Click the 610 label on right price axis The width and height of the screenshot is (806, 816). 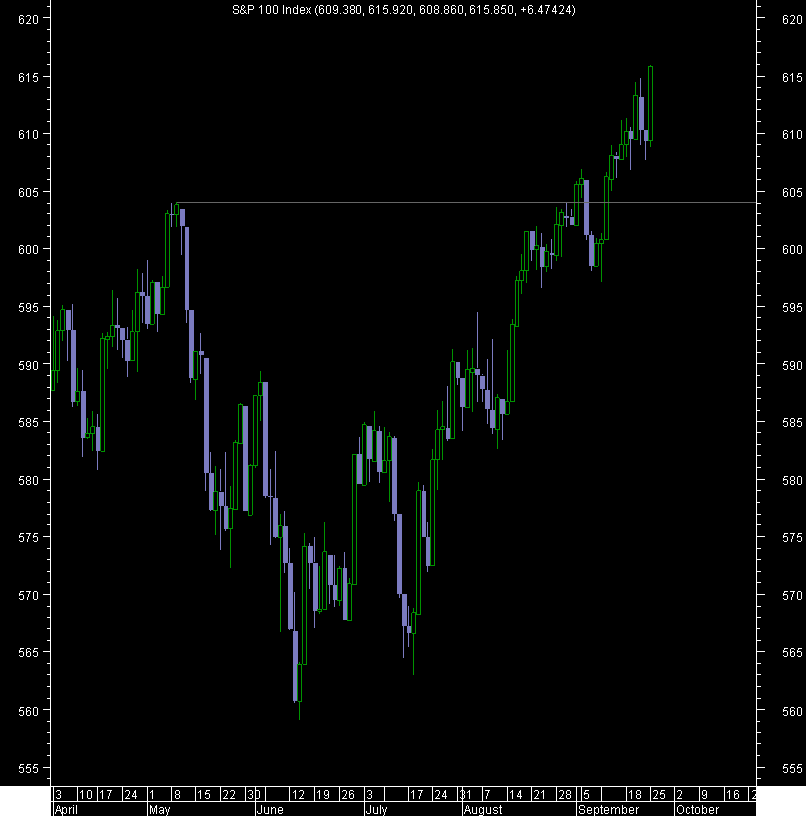792,135
